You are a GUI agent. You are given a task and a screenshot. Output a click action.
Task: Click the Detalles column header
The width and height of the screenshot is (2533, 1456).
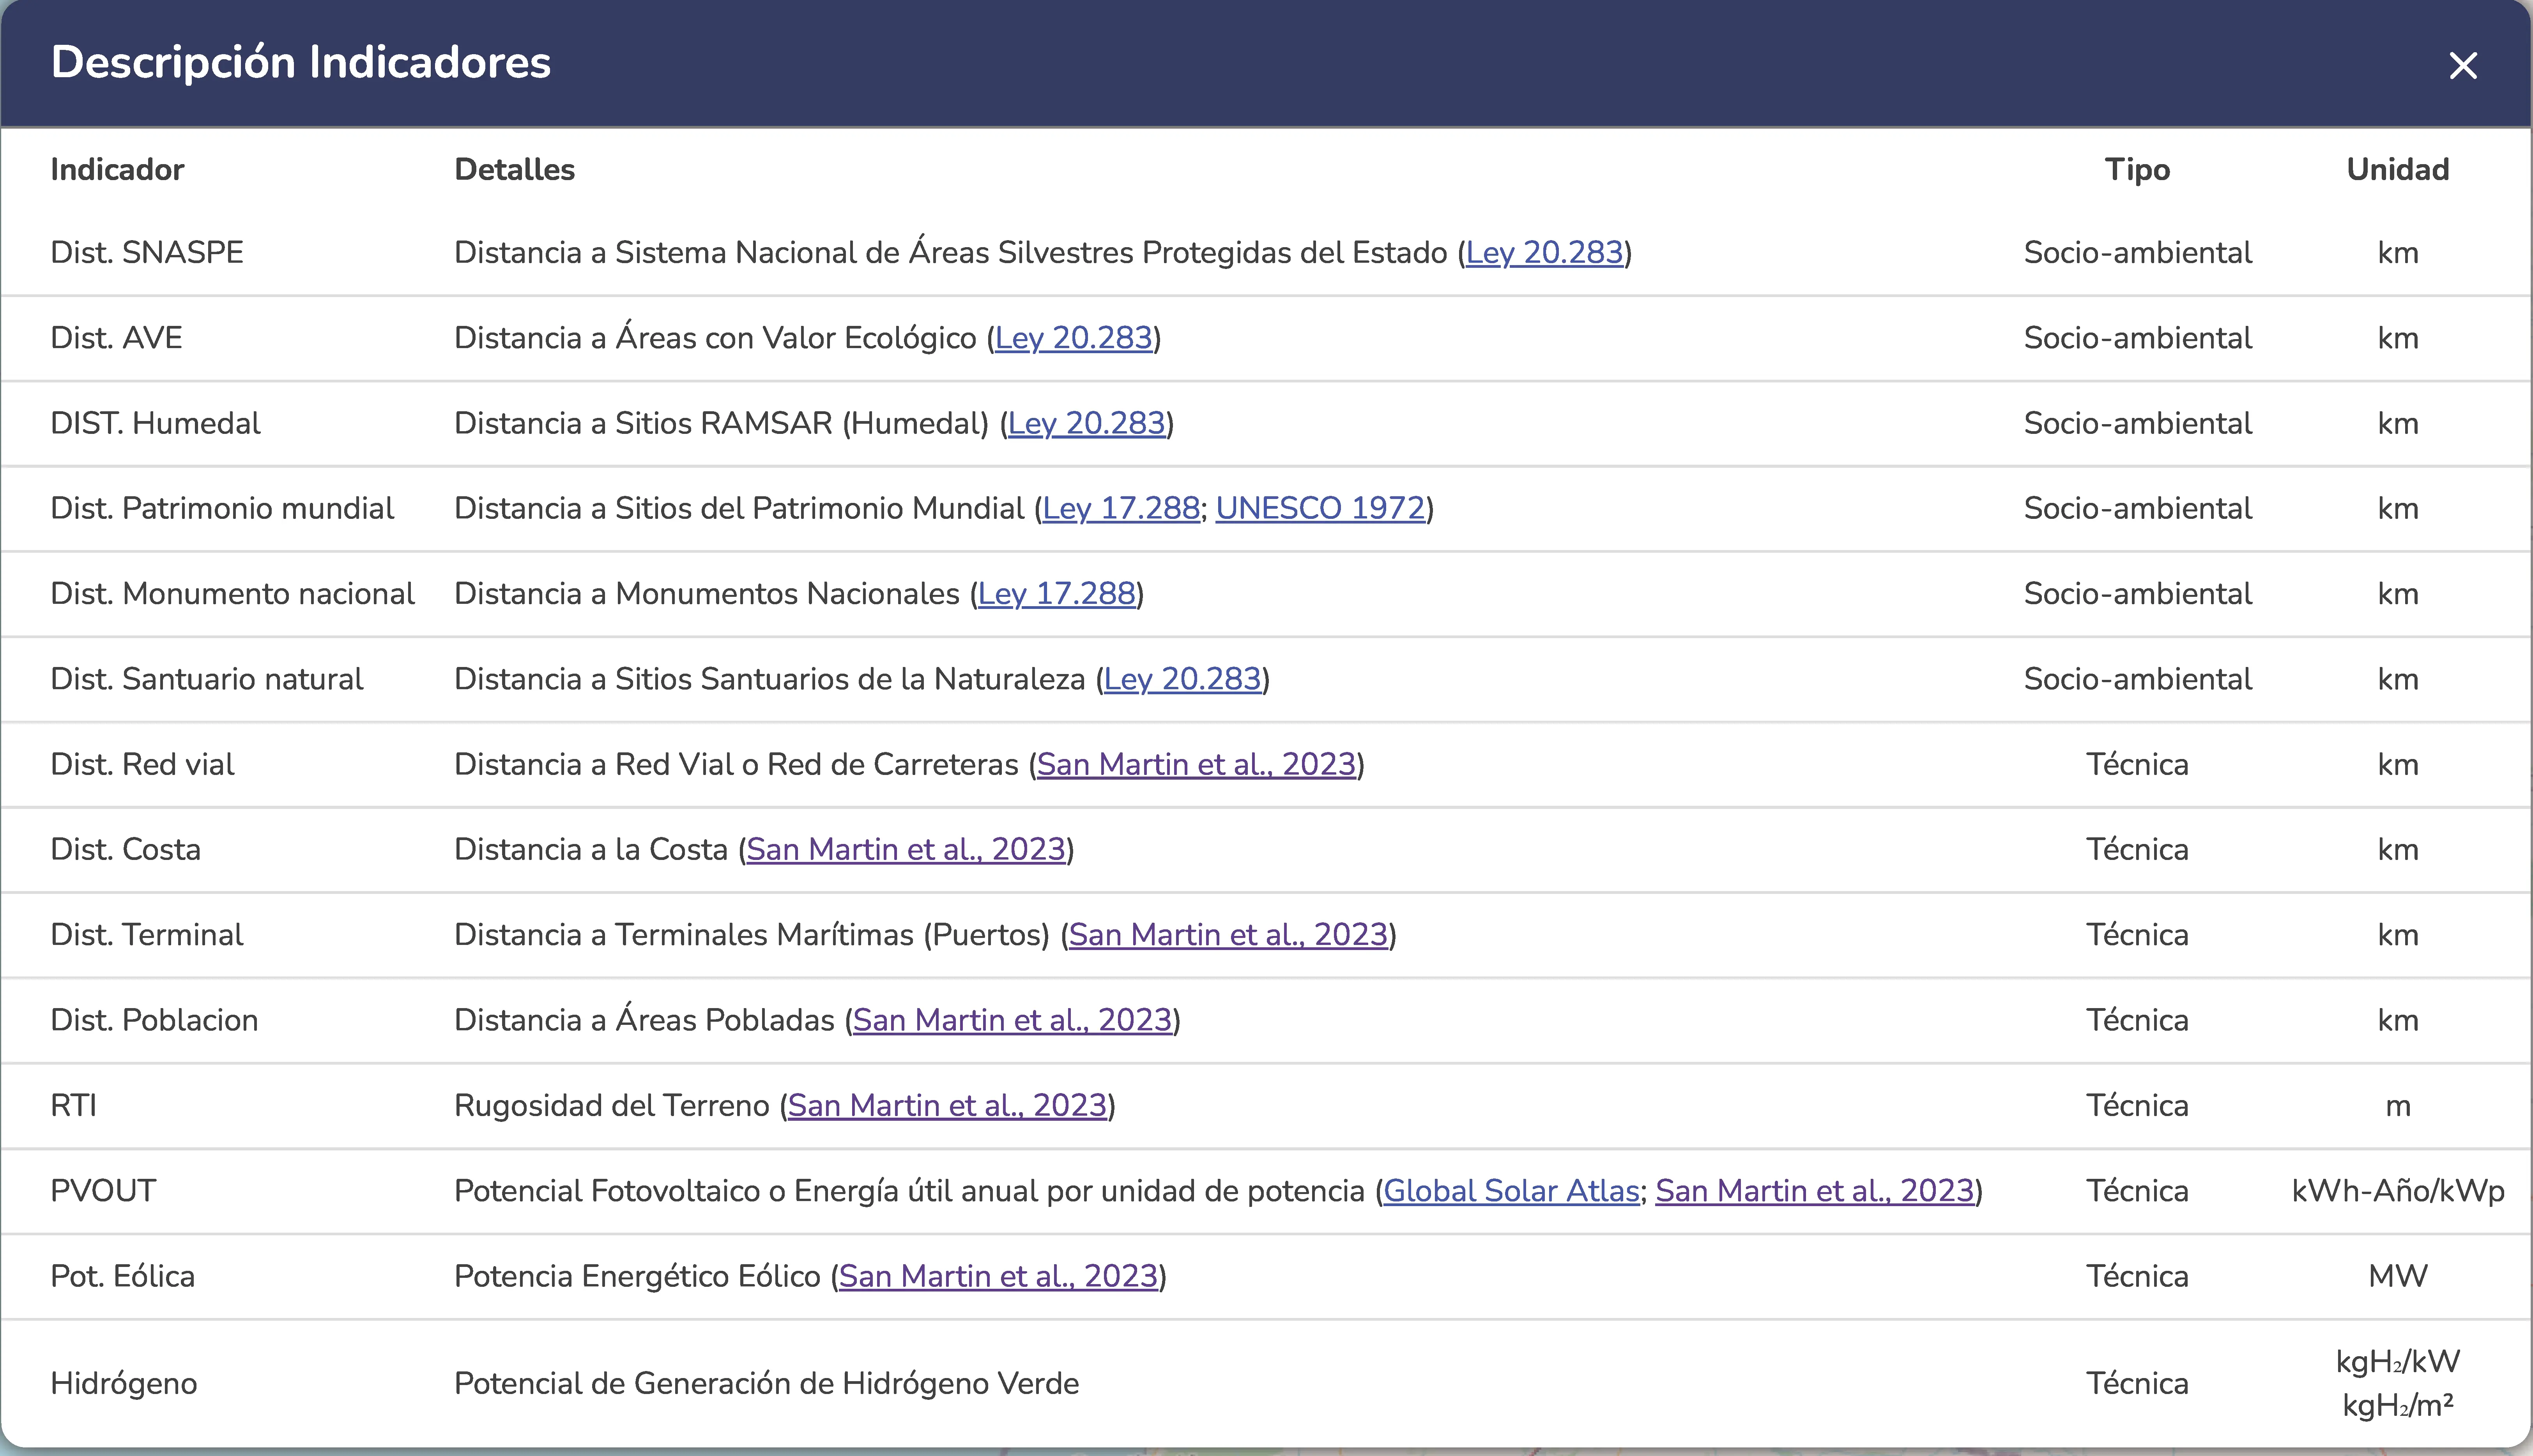click(514, 170)
